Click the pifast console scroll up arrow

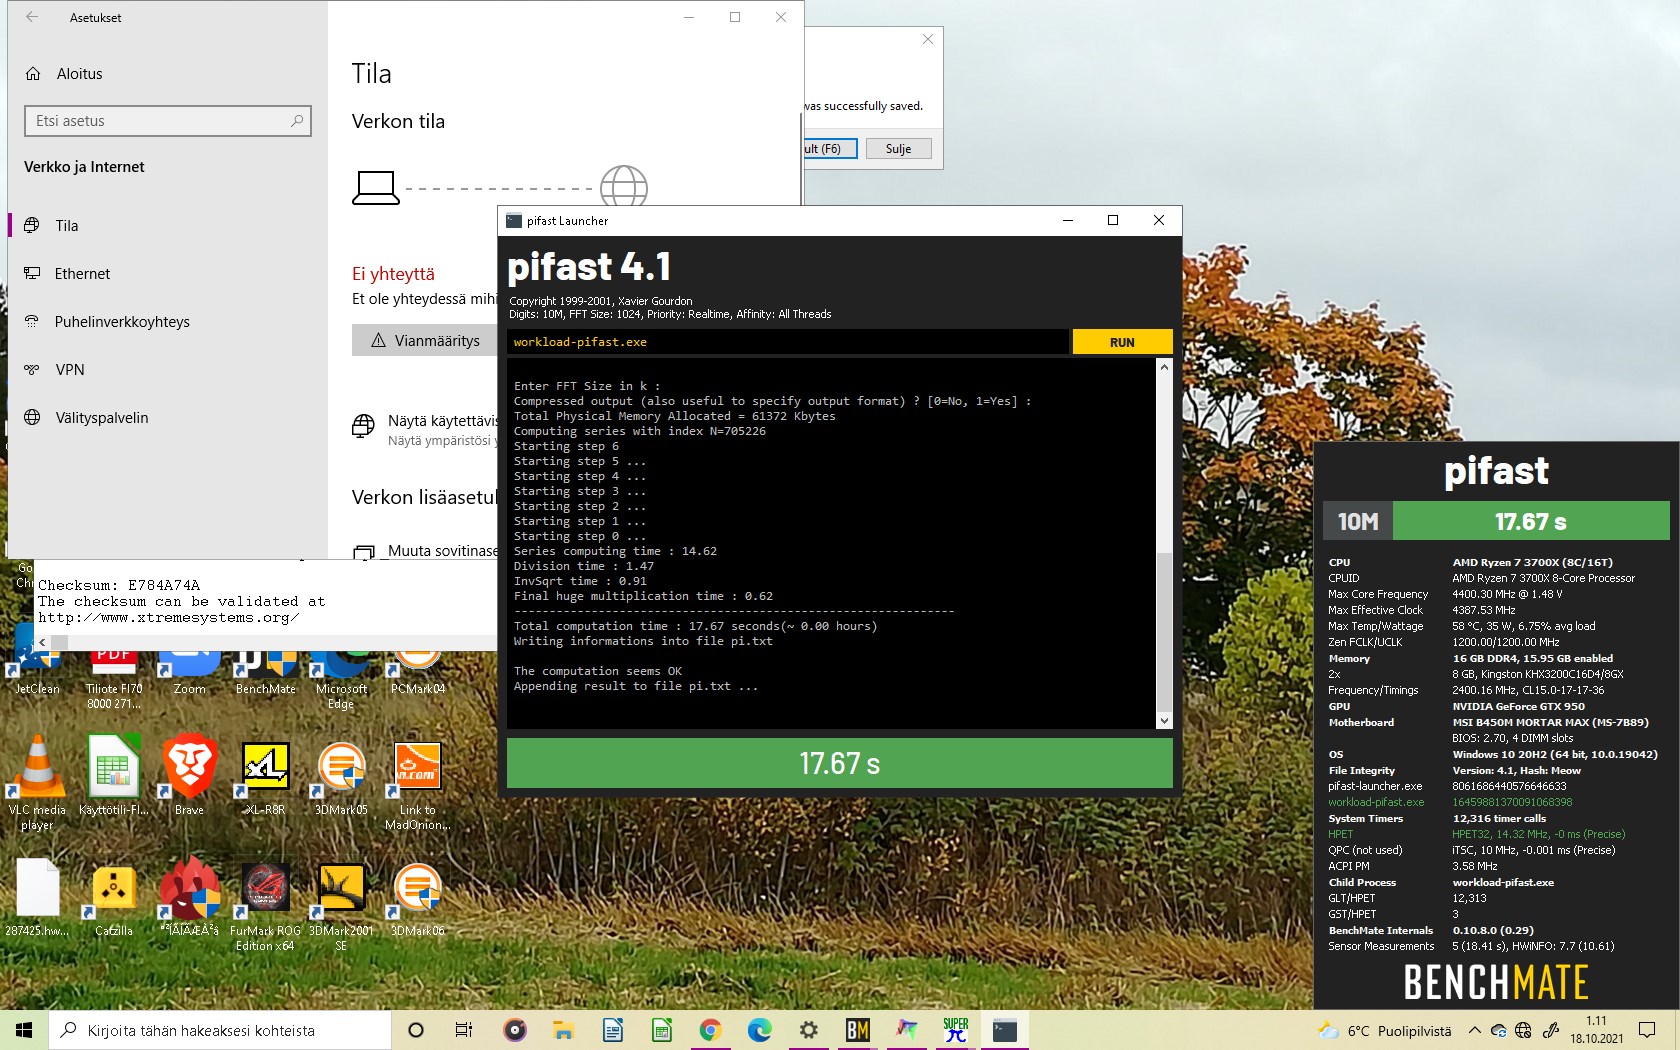[1164, 367]
